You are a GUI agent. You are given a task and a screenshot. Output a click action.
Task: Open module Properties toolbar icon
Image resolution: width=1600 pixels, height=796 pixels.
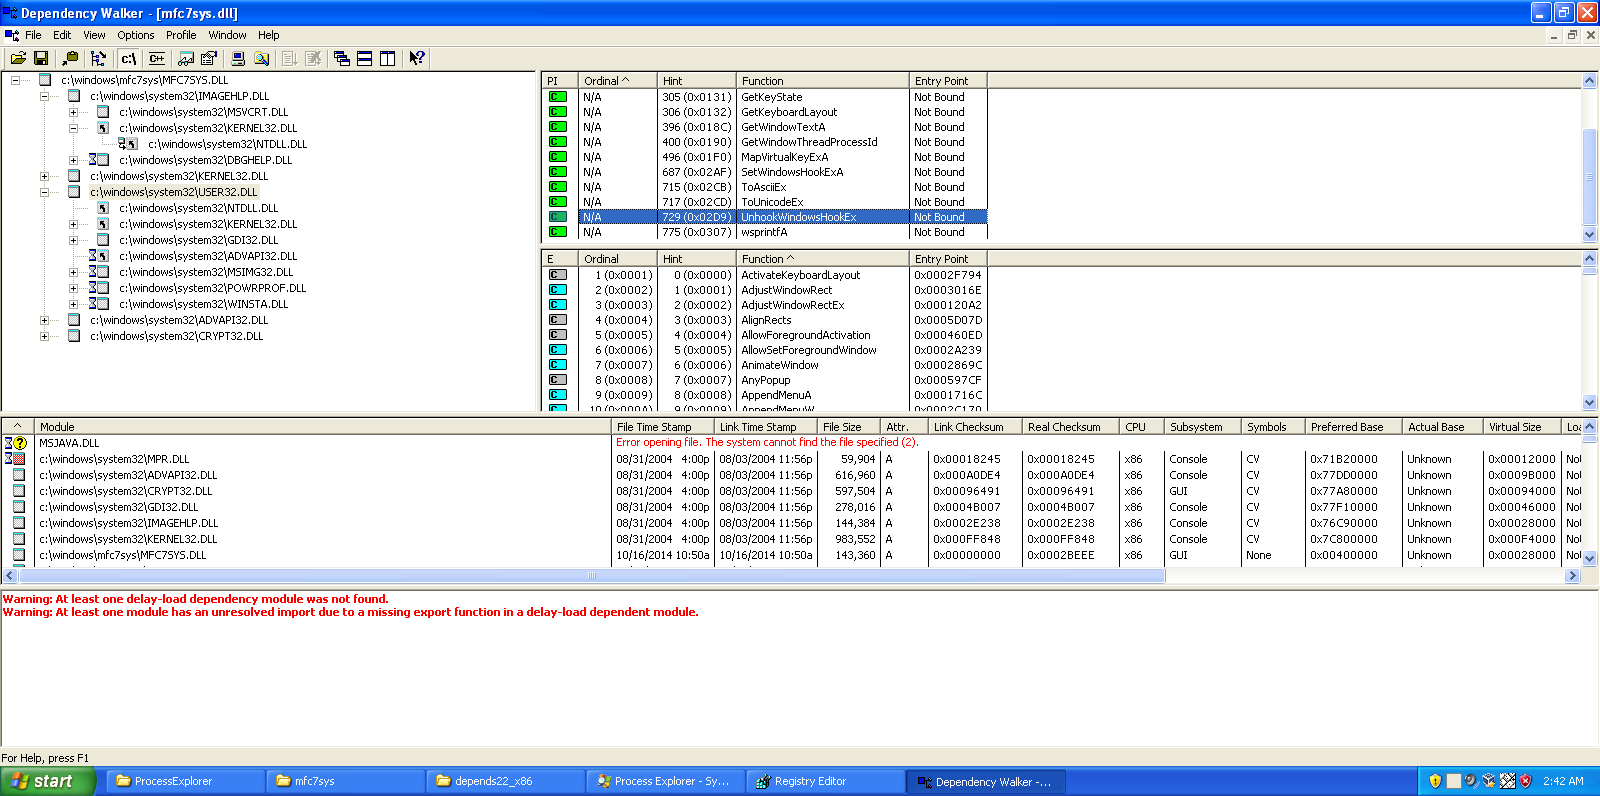coord(209,58)
